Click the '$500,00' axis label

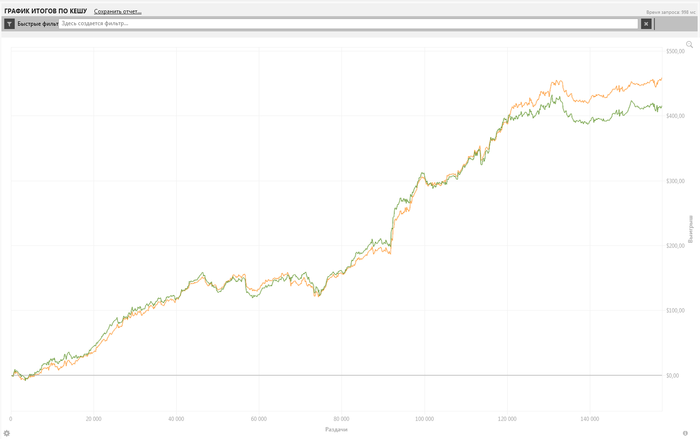[675, 51]
